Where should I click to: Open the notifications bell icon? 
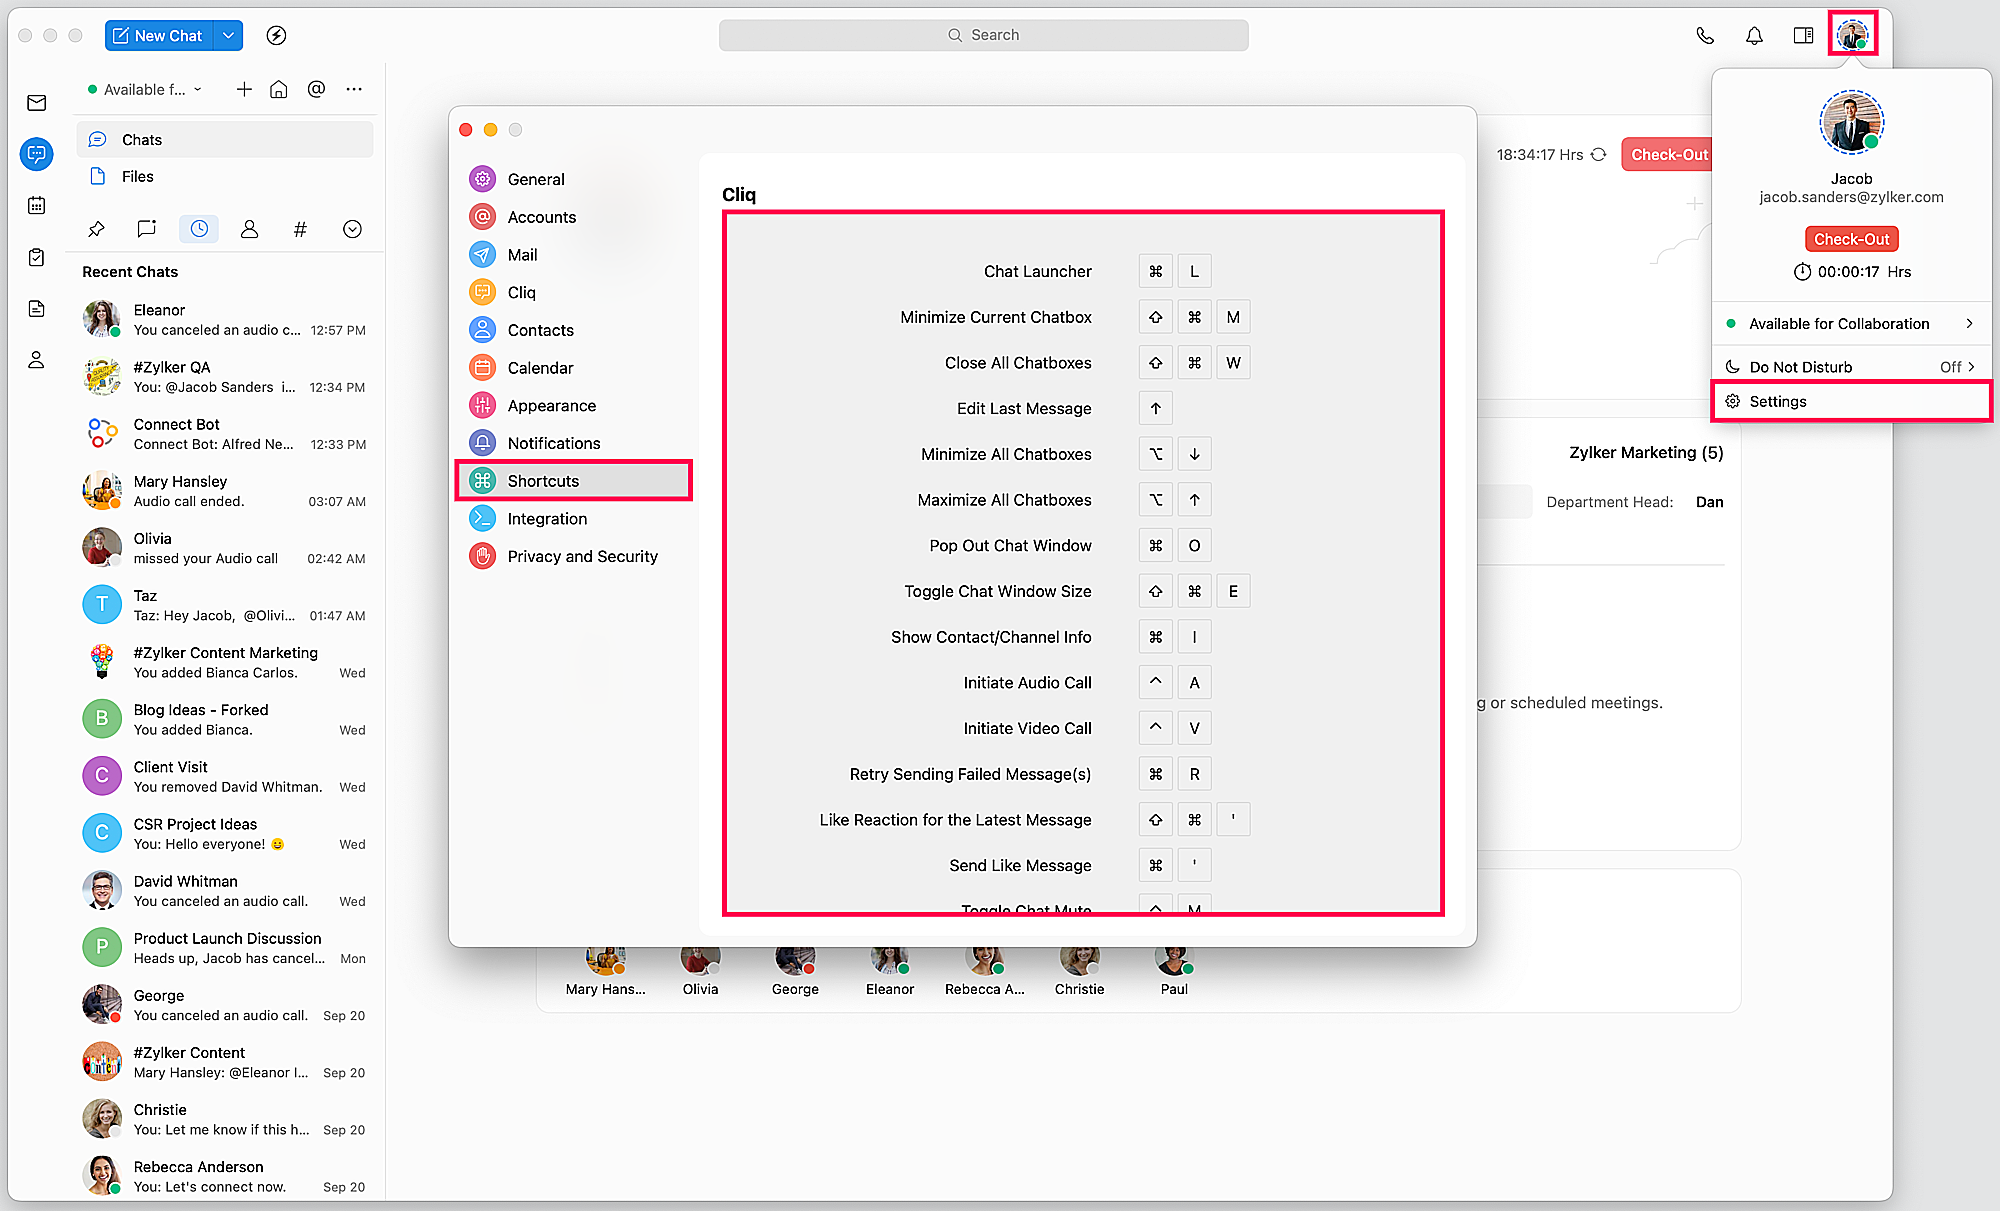coord(1754,36)
